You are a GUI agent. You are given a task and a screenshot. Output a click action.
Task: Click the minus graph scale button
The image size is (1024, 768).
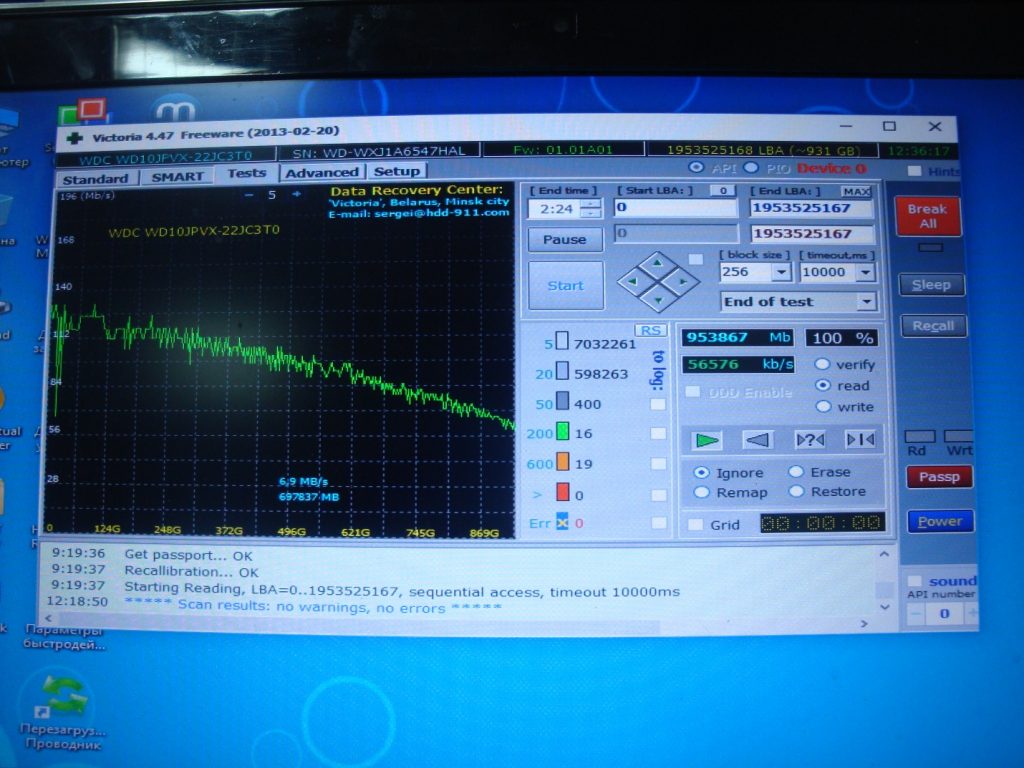click(x=249, y=195)
